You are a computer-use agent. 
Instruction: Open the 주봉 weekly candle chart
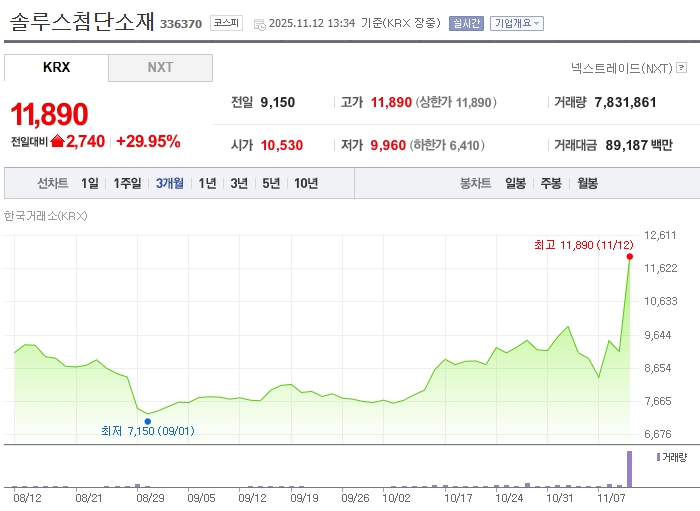coord(551,183)
